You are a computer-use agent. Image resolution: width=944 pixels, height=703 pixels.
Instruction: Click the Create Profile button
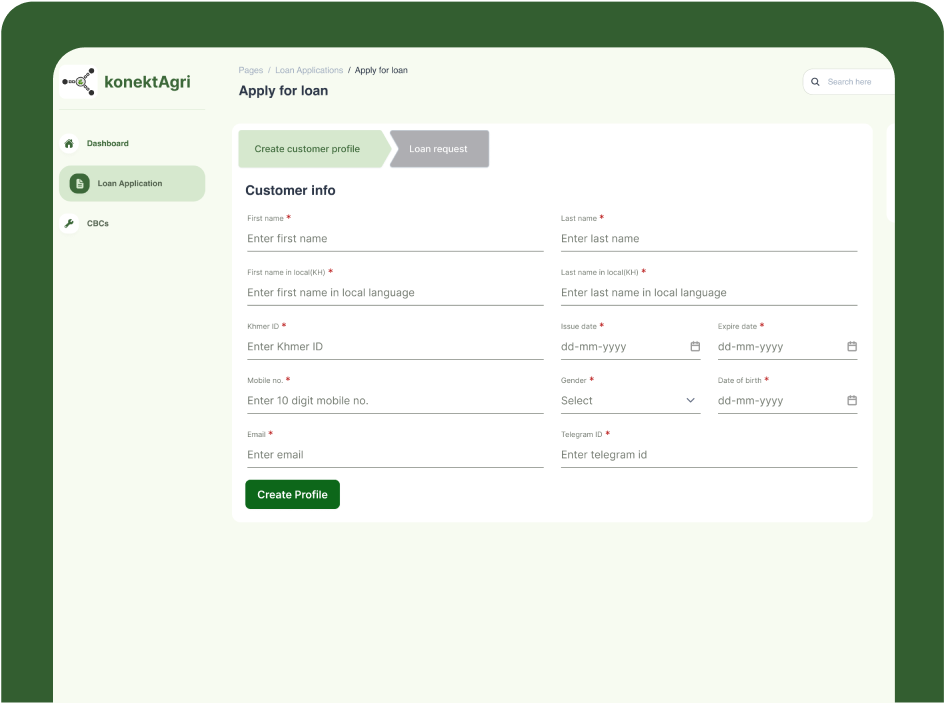tap(293, 494)
